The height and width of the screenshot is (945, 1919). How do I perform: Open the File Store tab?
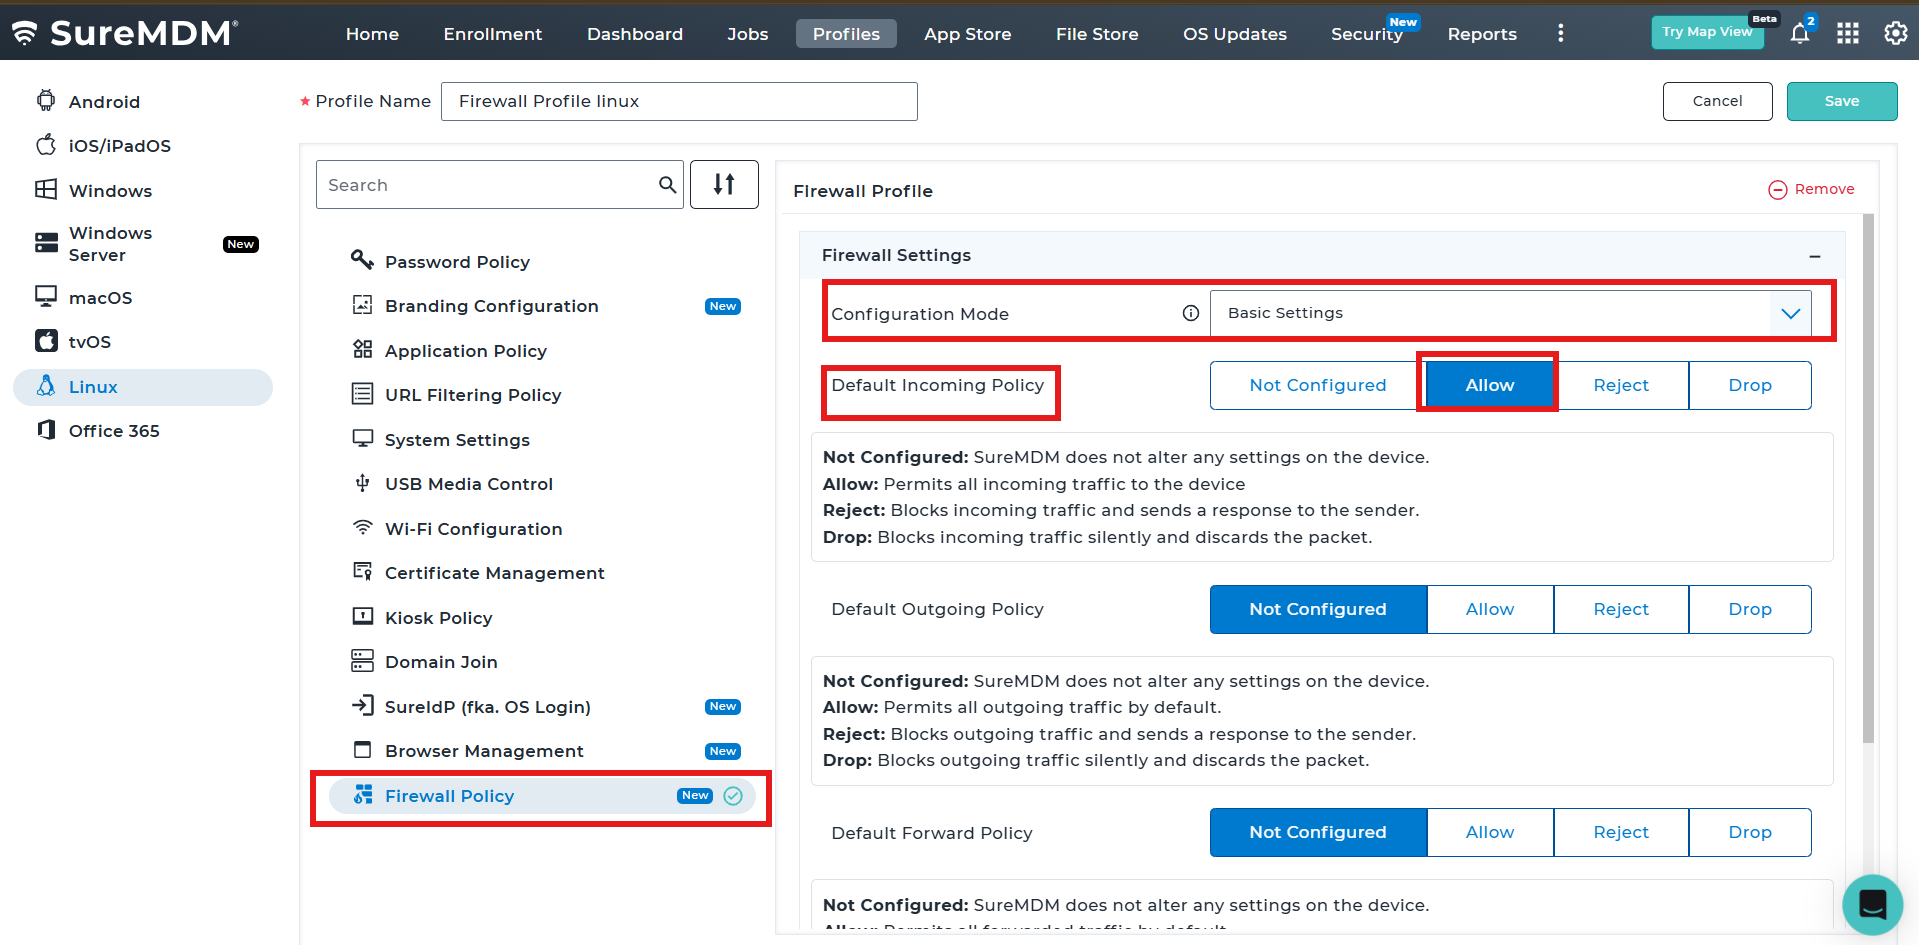point(1097,34)
